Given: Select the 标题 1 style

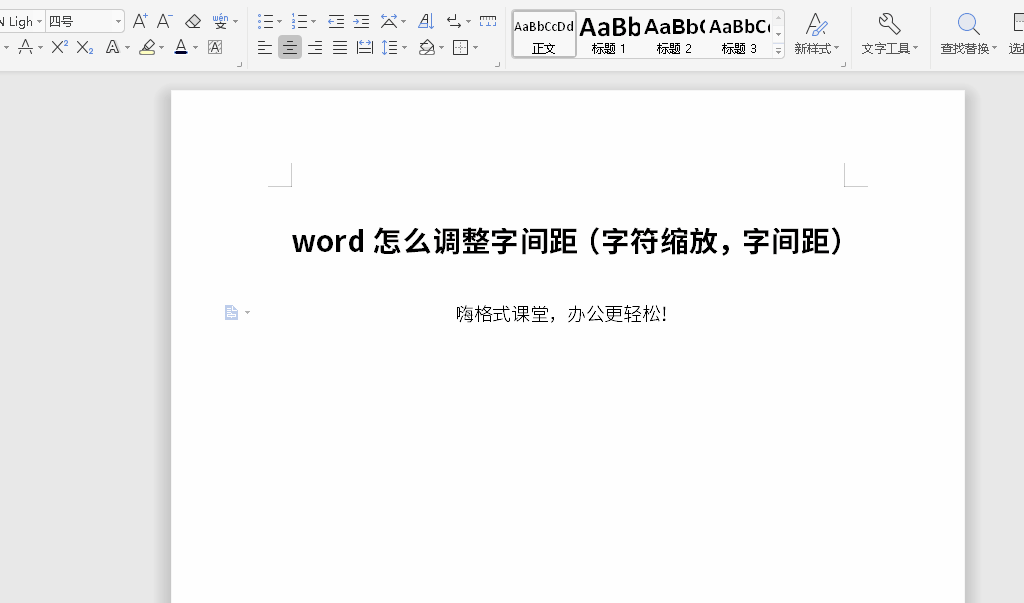Looking at the screenshot, I should point(609,34).
